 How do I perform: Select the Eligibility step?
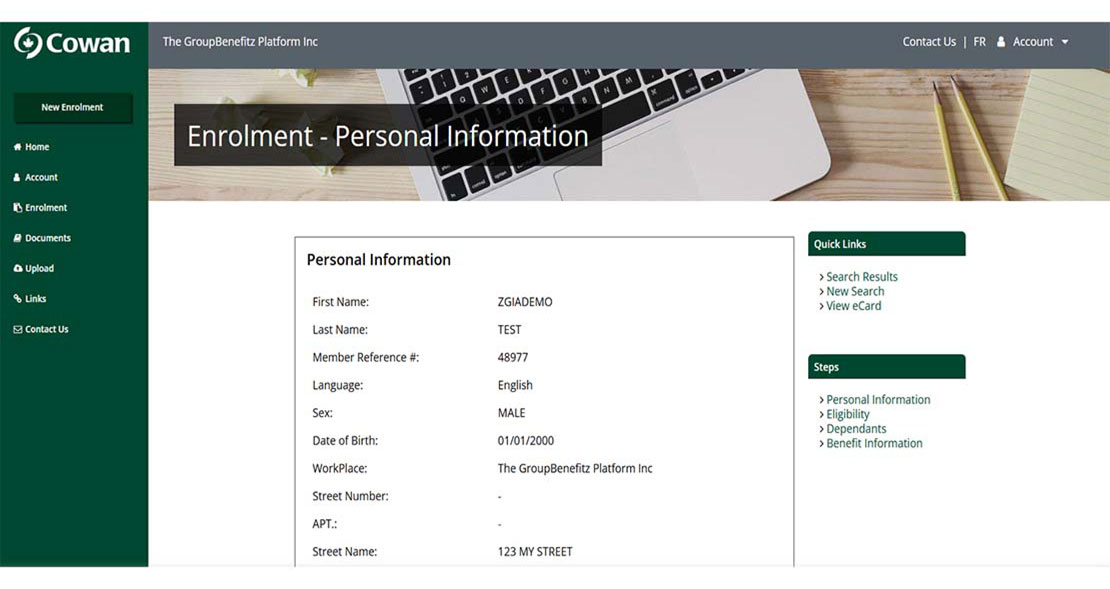(x=847, y=413)
